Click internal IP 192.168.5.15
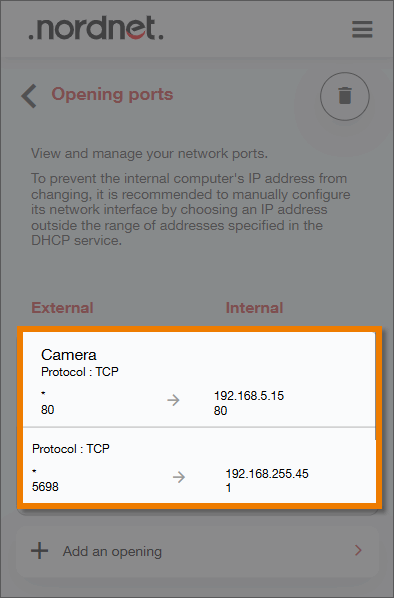This screenshot has width=394, height=598. (249, 395)
